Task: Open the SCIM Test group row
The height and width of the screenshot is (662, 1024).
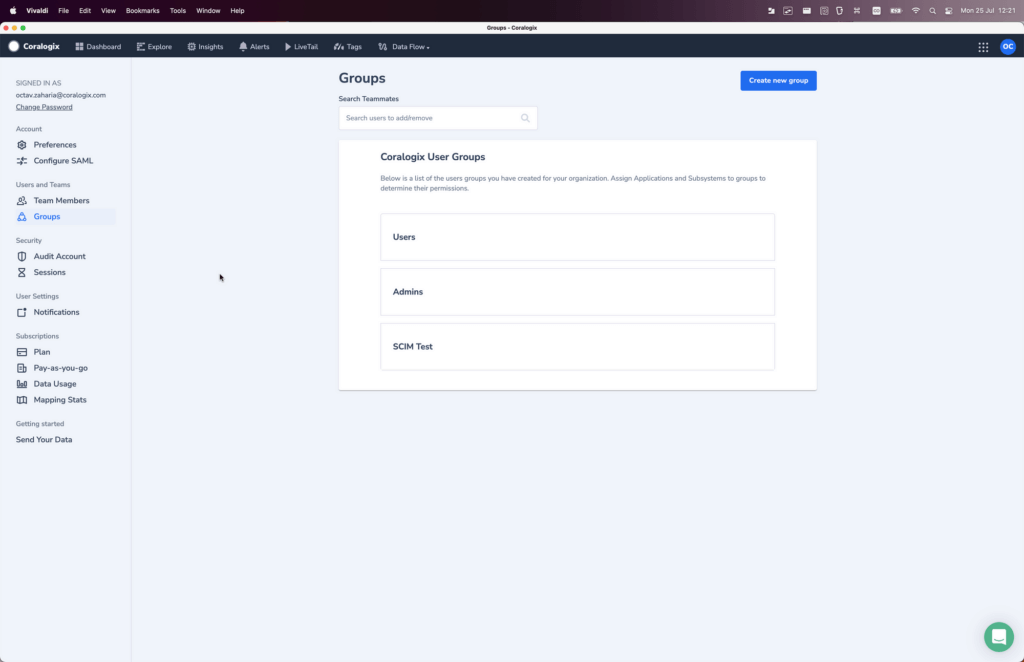Action: pyautogui.click(x=577, y=347)
